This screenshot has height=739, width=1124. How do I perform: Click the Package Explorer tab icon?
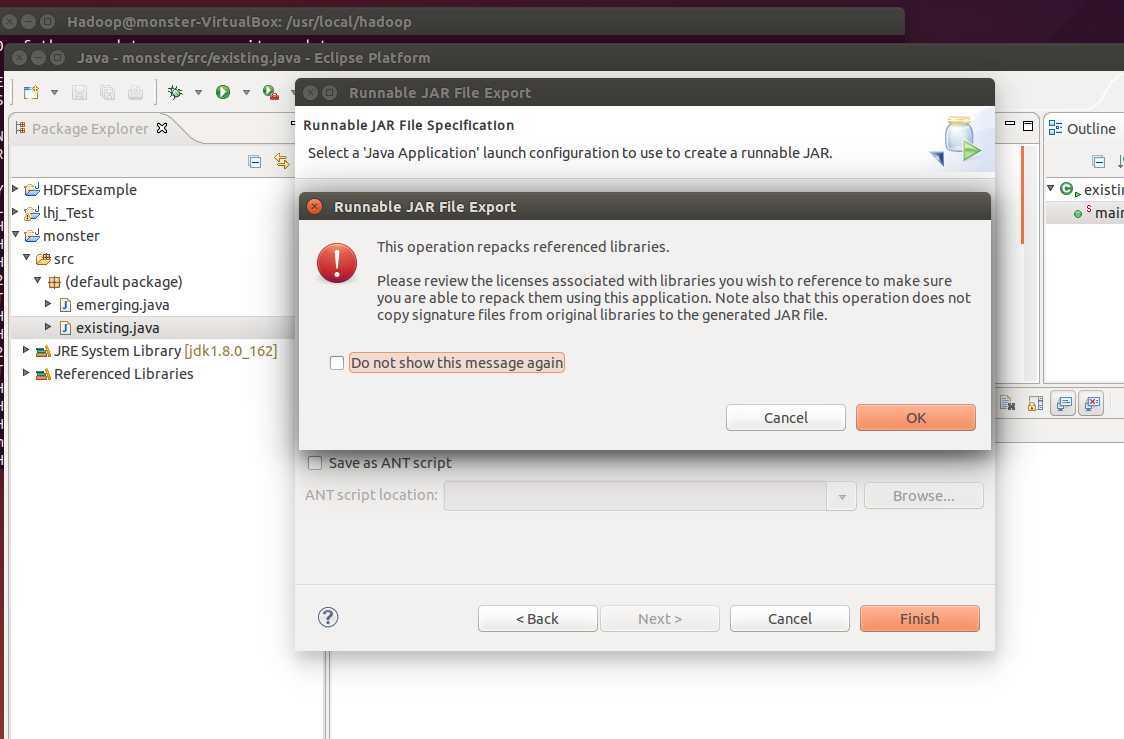pyautogui.click(x=21, y=128)
